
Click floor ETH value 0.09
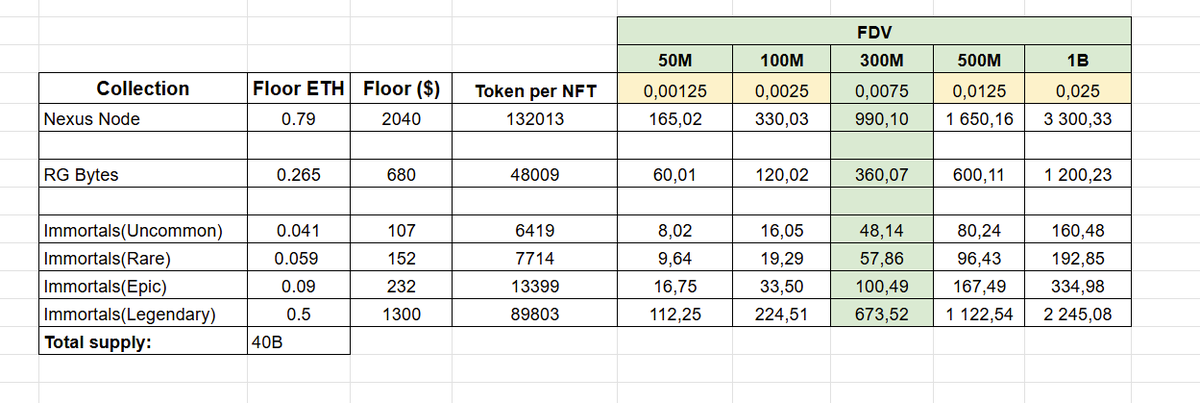(299, 287)
